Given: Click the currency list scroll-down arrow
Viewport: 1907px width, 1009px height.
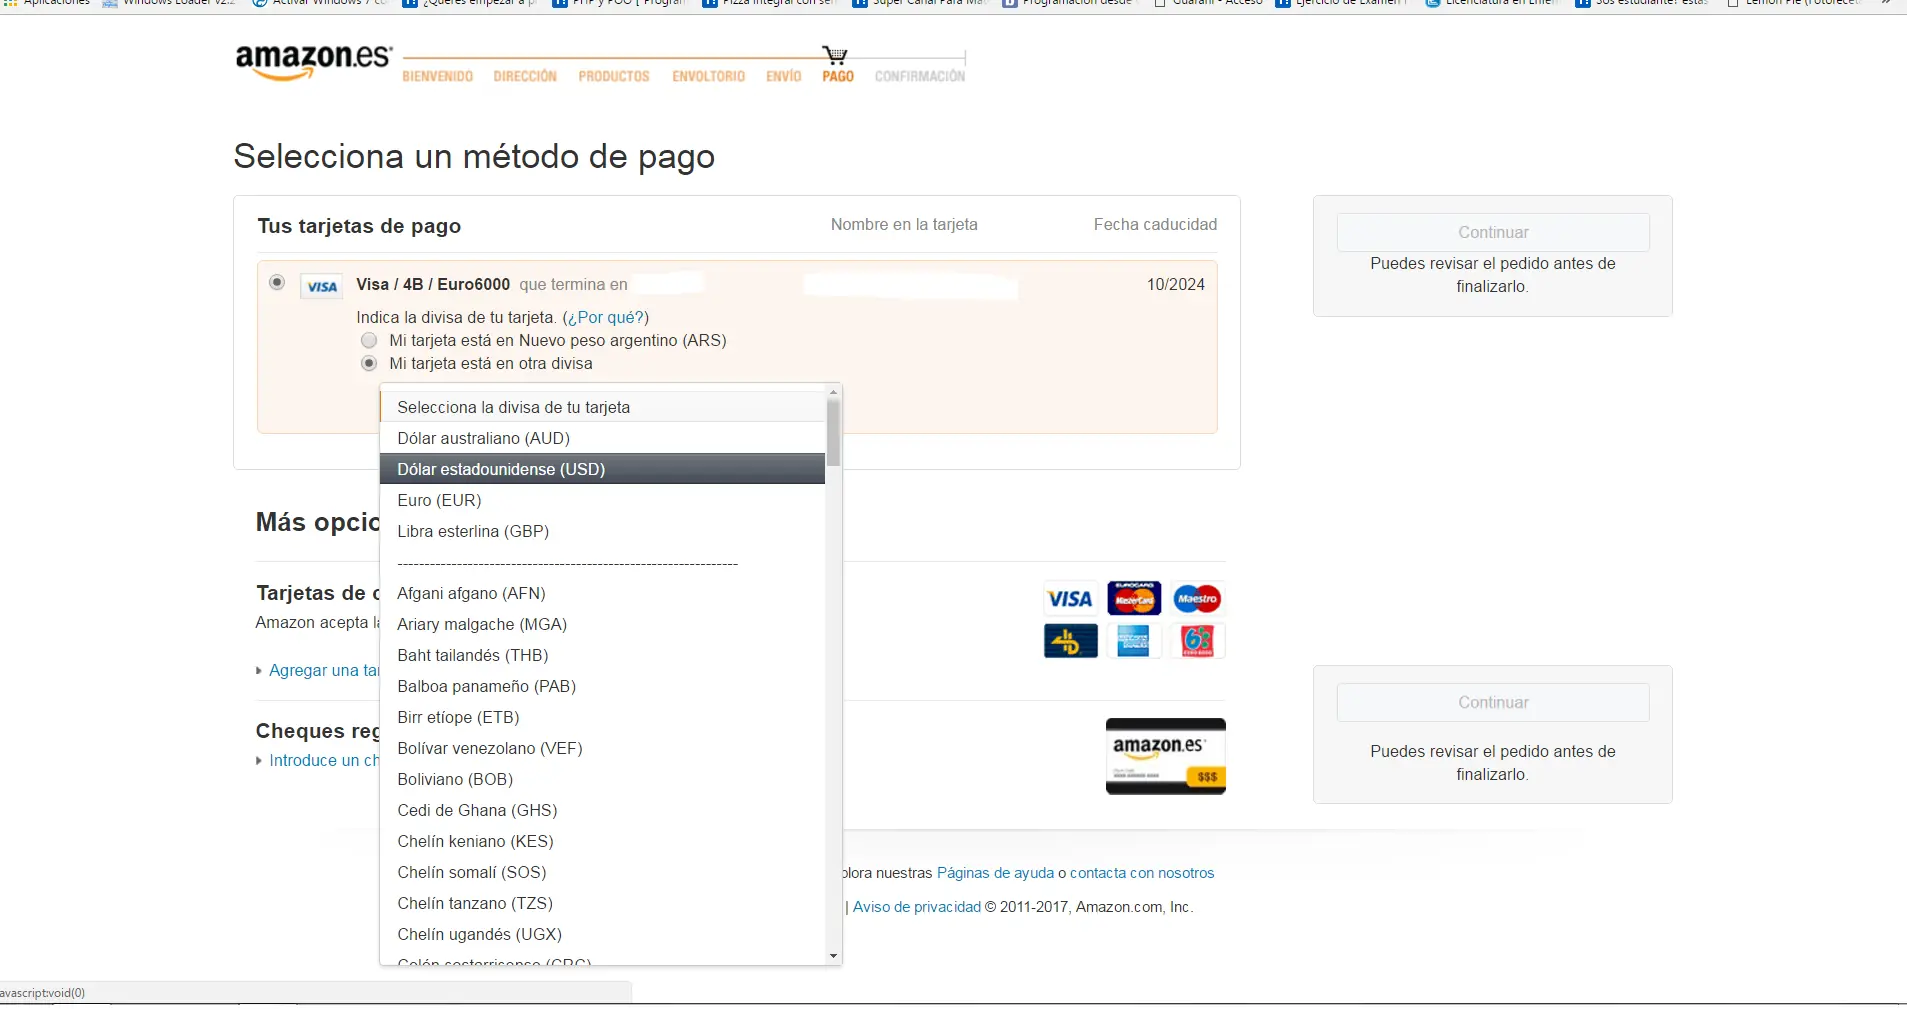Looking at the screenshot, I should coord(833,956).
